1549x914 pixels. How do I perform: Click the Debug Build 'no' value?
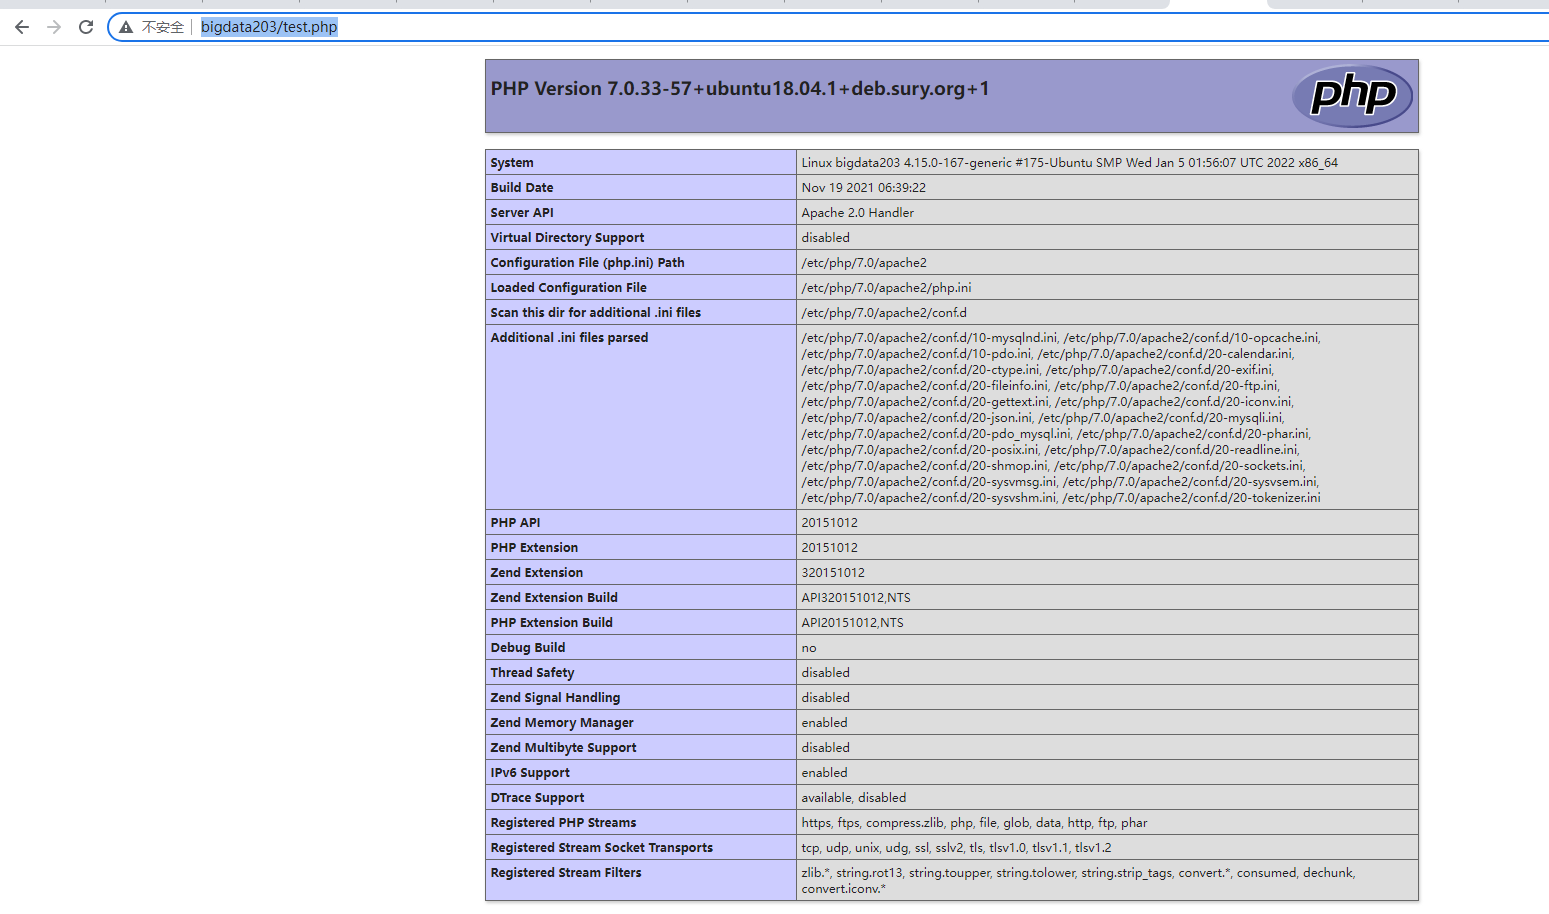click(x=809, y=648)
